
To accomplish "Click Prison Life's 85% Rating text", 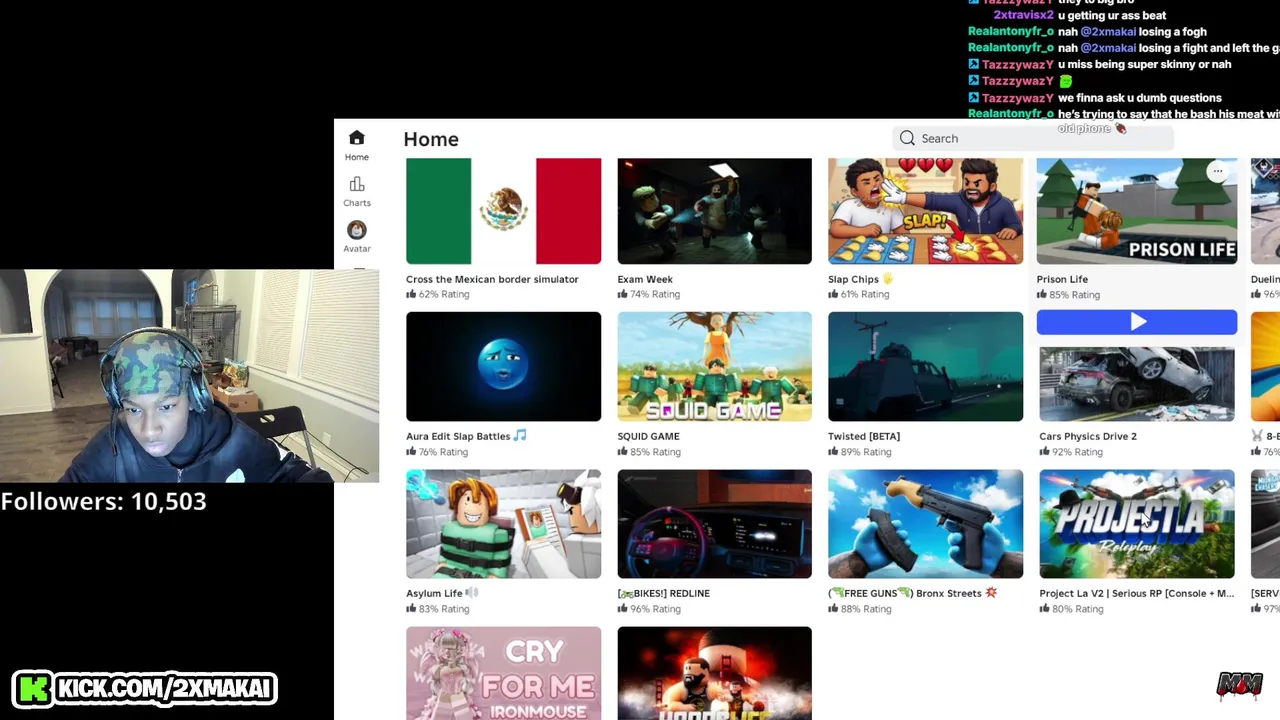I will (1075, 295).
